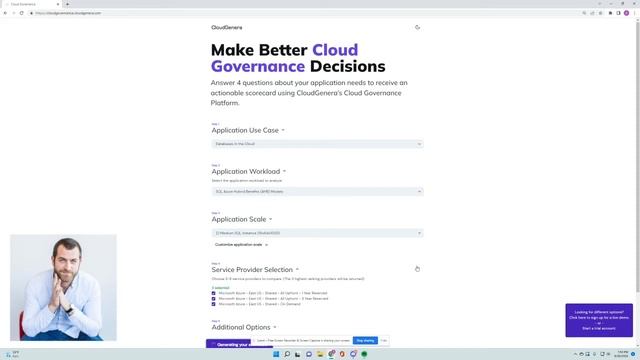
Task: Click the presenter webcam thumbnail
Action: click(x=63, y=287)
